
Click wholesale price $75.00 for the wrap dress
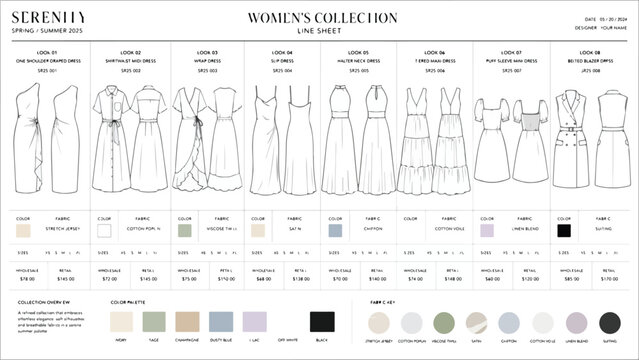[x=189, y=279]
